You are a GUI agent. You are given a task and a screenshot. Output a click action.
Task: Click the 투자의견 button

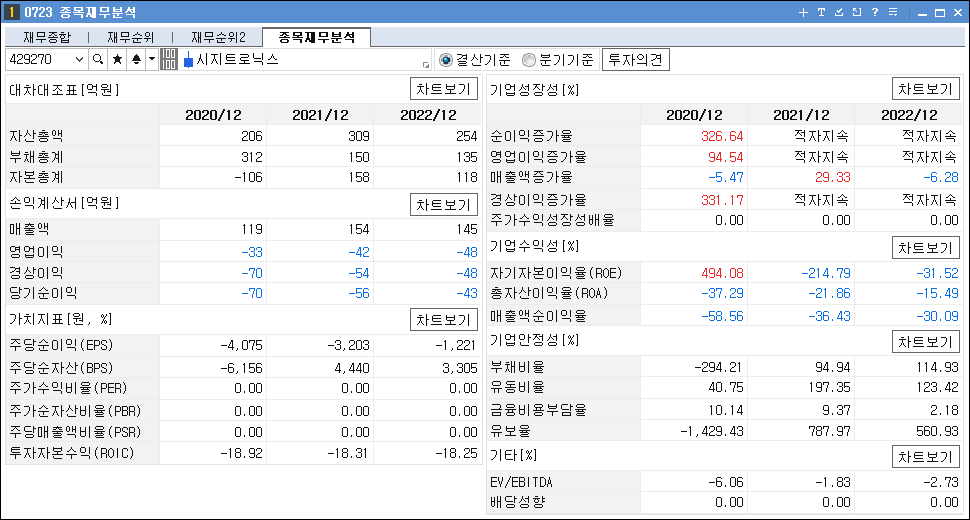pos(635,60)
